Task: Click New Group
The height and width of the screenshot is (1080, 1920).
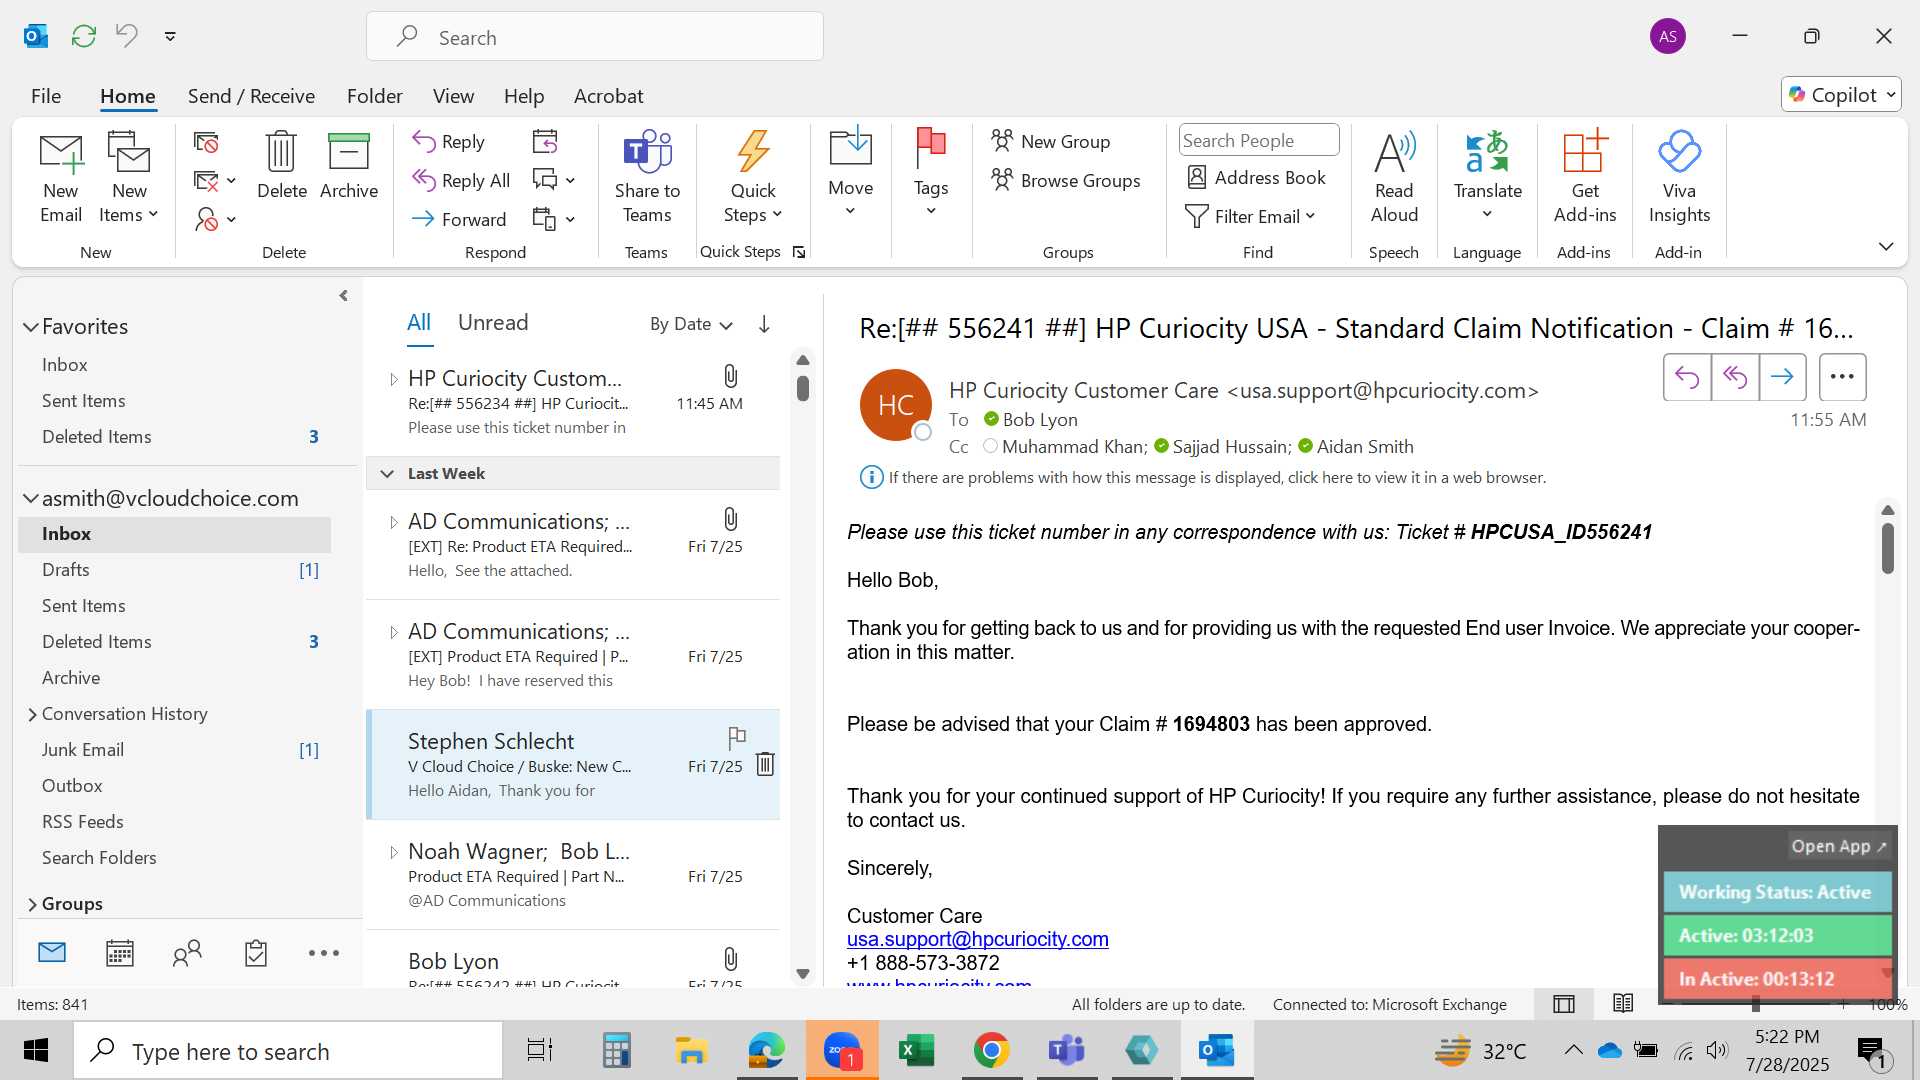Action: click(x=1051, y=141)
